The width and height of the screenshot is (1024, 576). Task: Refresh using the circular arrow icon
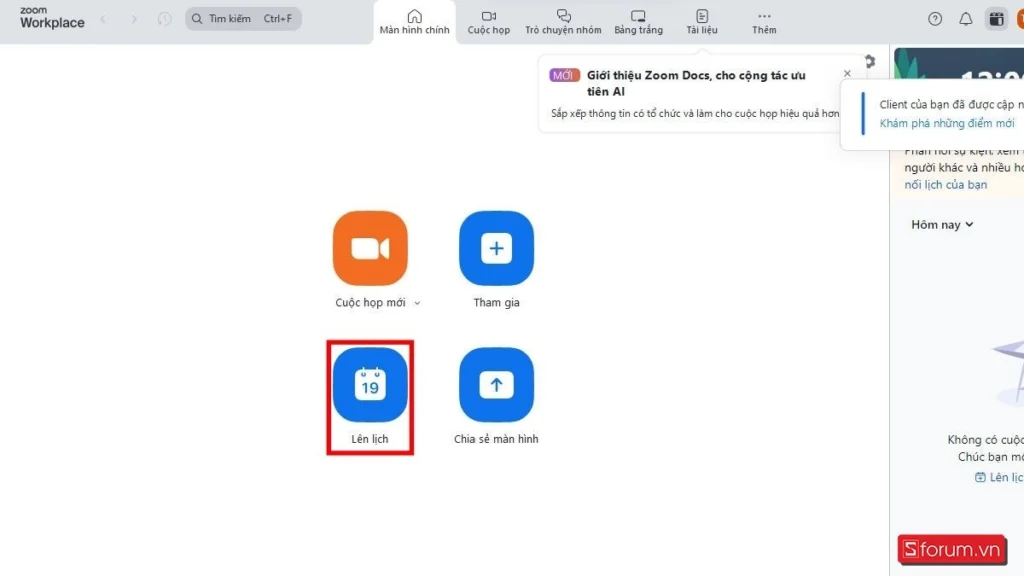tap(162, 17)
